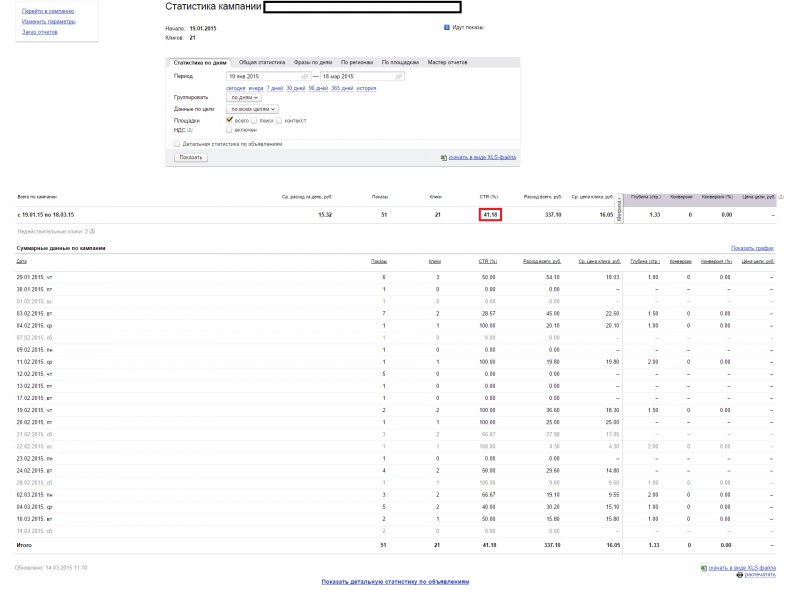Switch to the Общая статистика tab

coord(262,62)
